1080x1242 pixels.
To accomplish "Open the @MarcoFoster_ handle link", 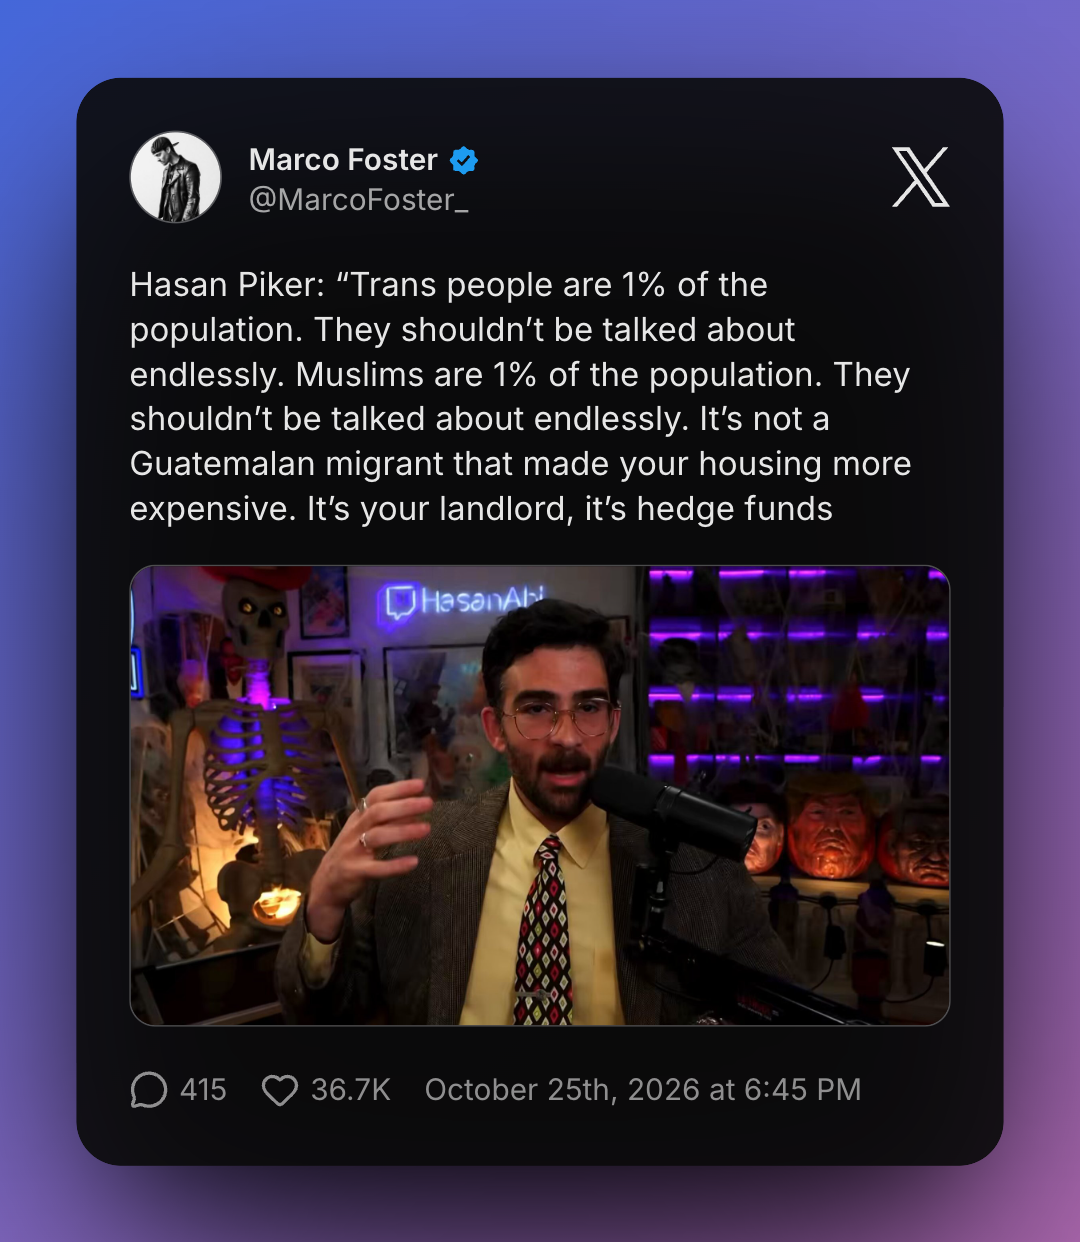I will pyautogui.click(x=359, y=200).
